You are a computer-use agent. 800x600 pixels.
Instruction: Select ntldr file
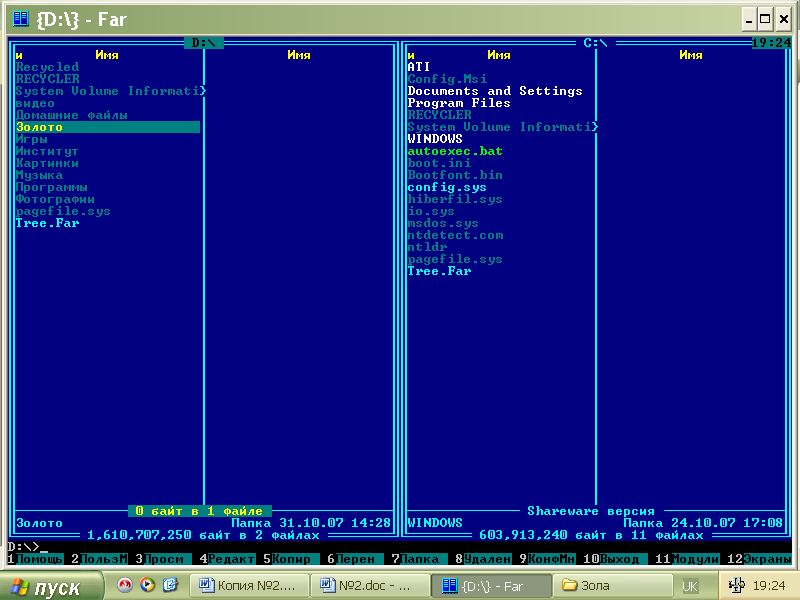[x=428, y=247]
